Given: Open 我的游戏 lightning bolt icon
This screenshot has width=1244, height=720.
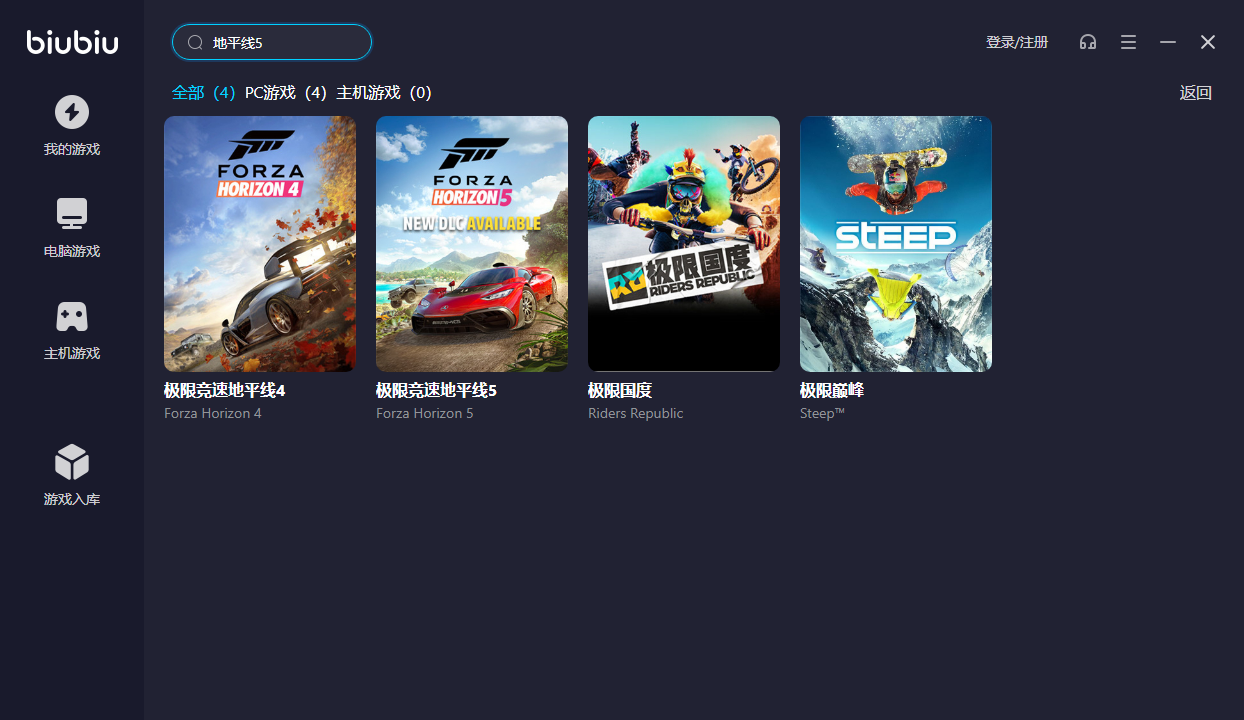Looking at the screenshot, I should click(x=72, y=112).
